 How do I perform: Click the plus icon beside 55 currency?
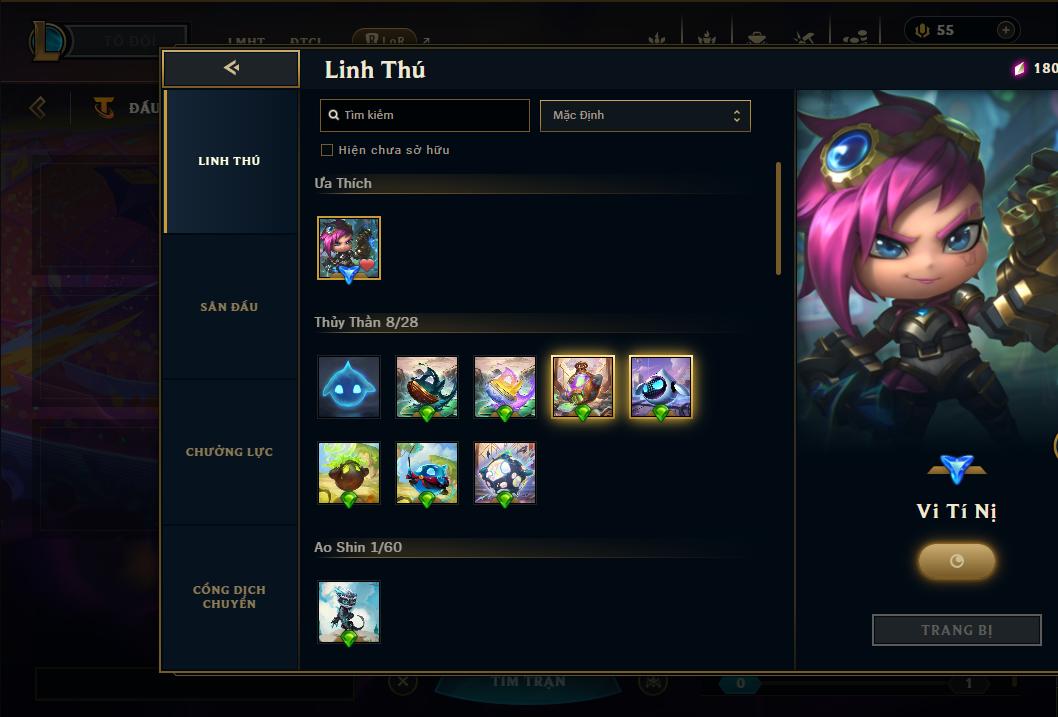tap(1005, 30)
